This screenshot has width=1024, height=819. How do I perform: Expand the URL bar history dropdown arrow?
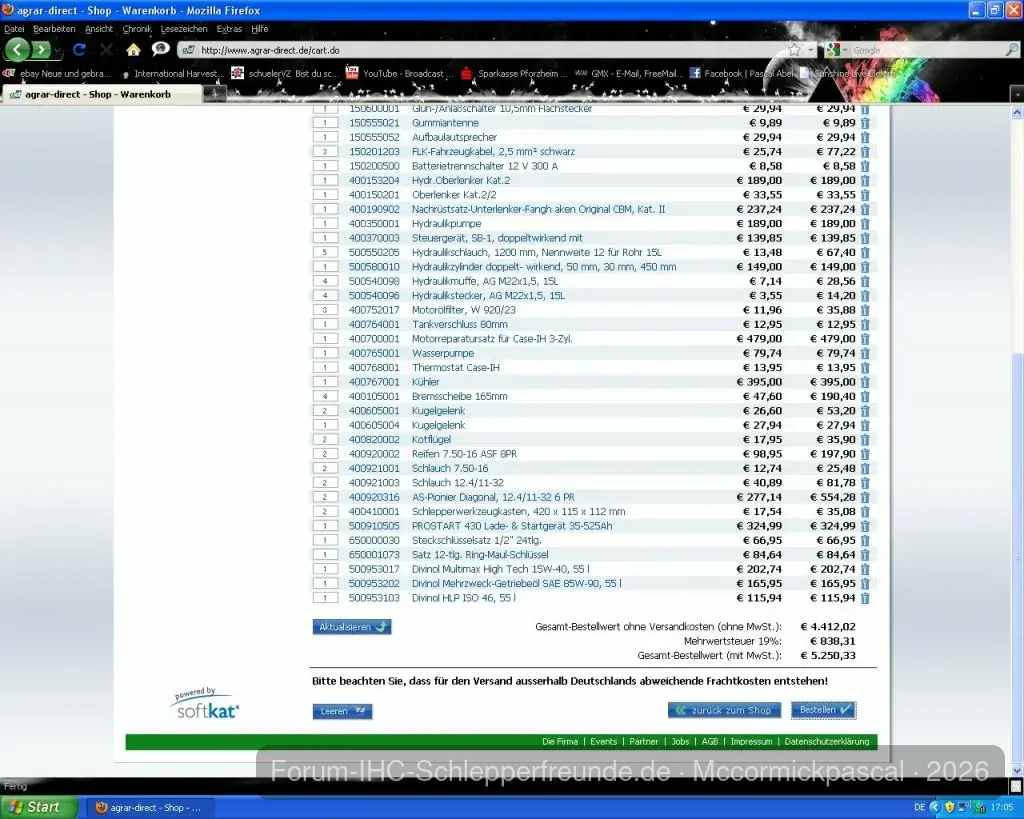pyautogui.click(x=810, y=50)
